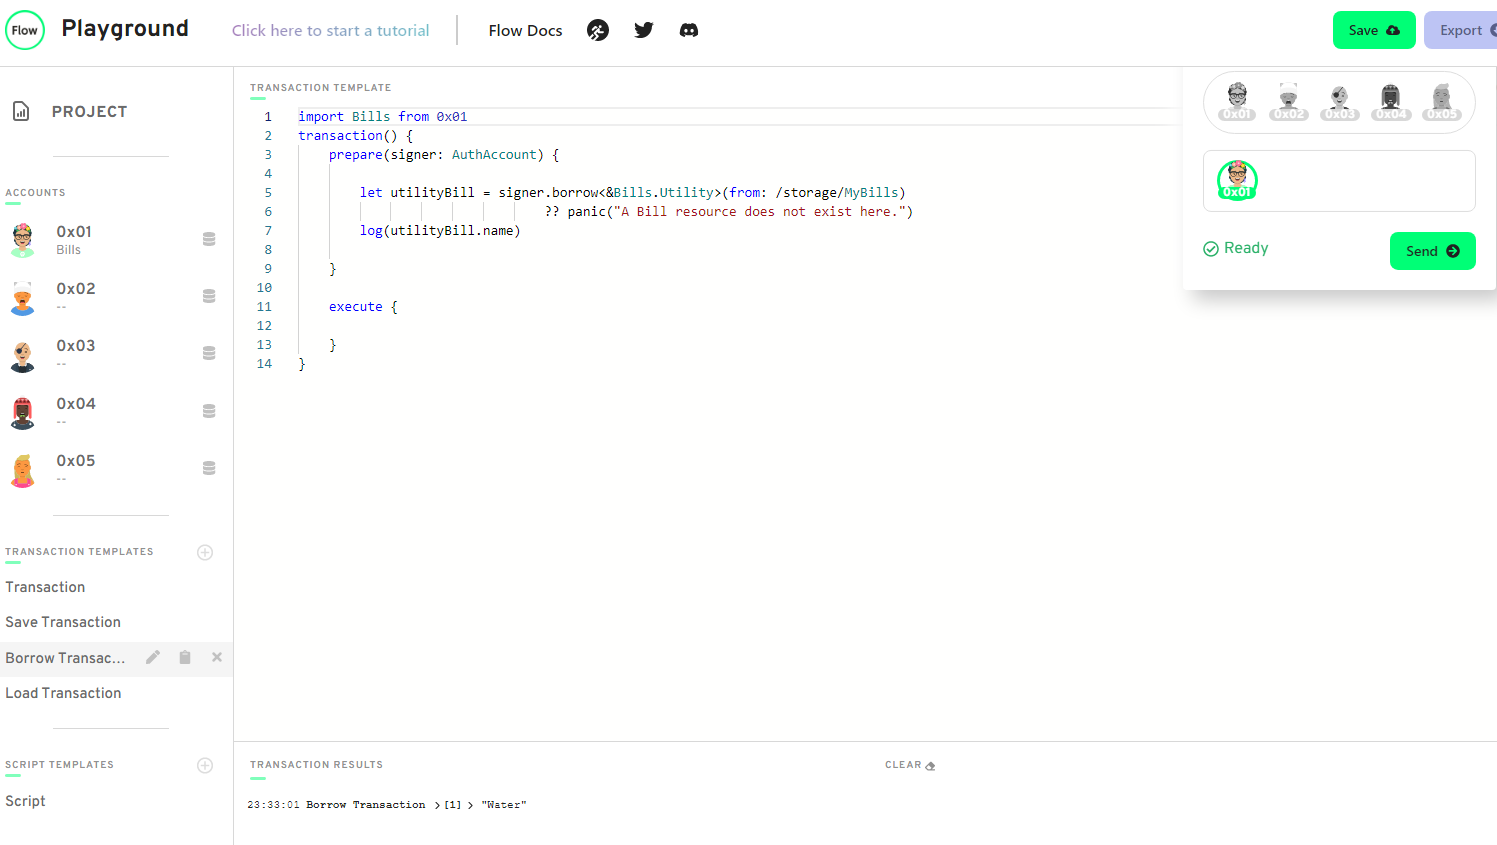Screen dimensions: 1497x845
Task: Rename the Borrow Transaction template
Action: 153,657
